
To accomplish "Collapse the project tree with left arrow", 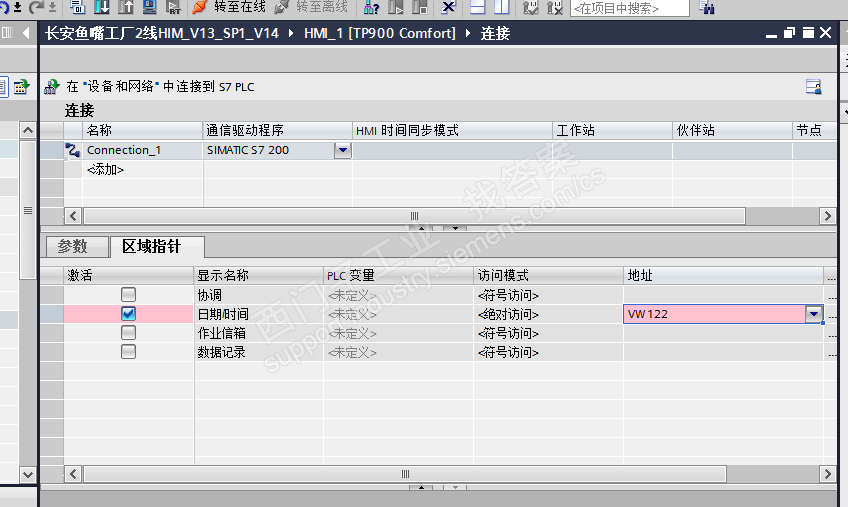I will tap(26, 33).
